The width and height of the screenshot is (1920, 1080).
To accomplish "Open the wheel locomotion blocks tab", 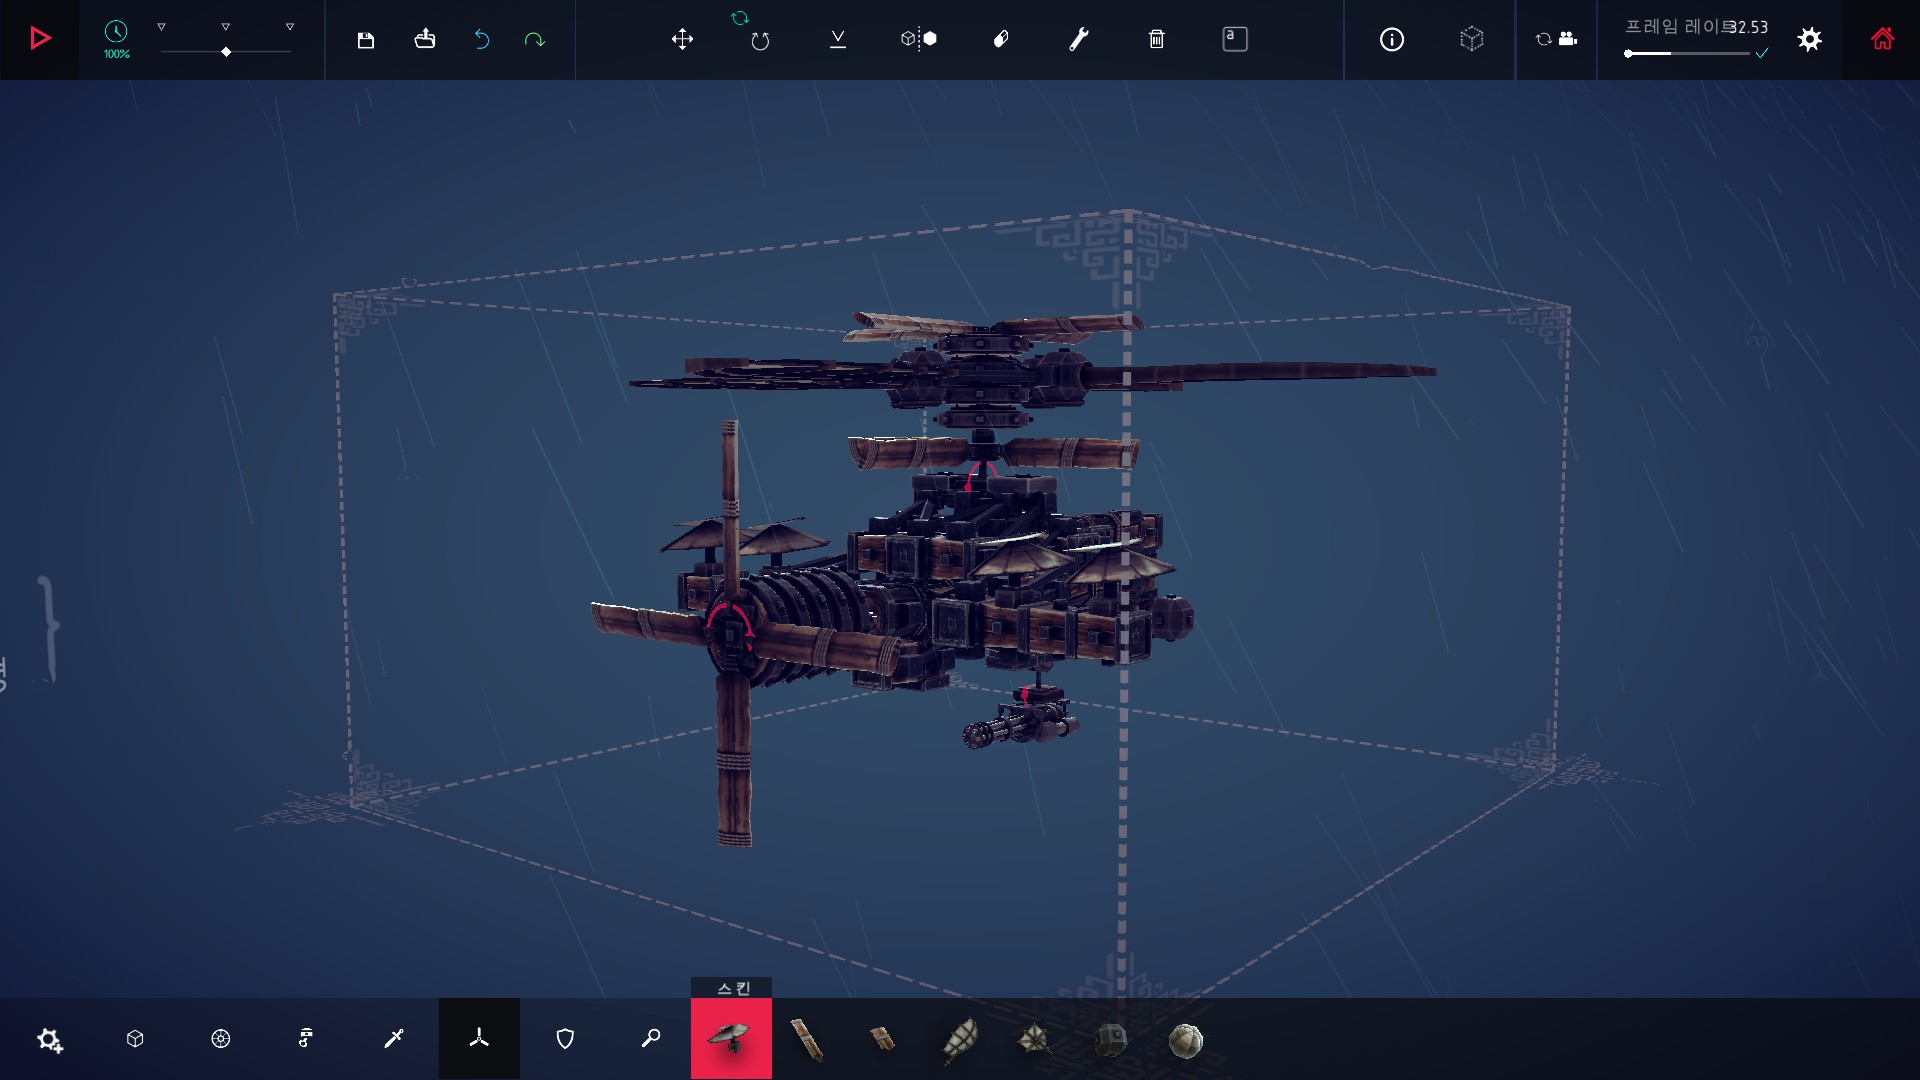I will click(221, 1039).
